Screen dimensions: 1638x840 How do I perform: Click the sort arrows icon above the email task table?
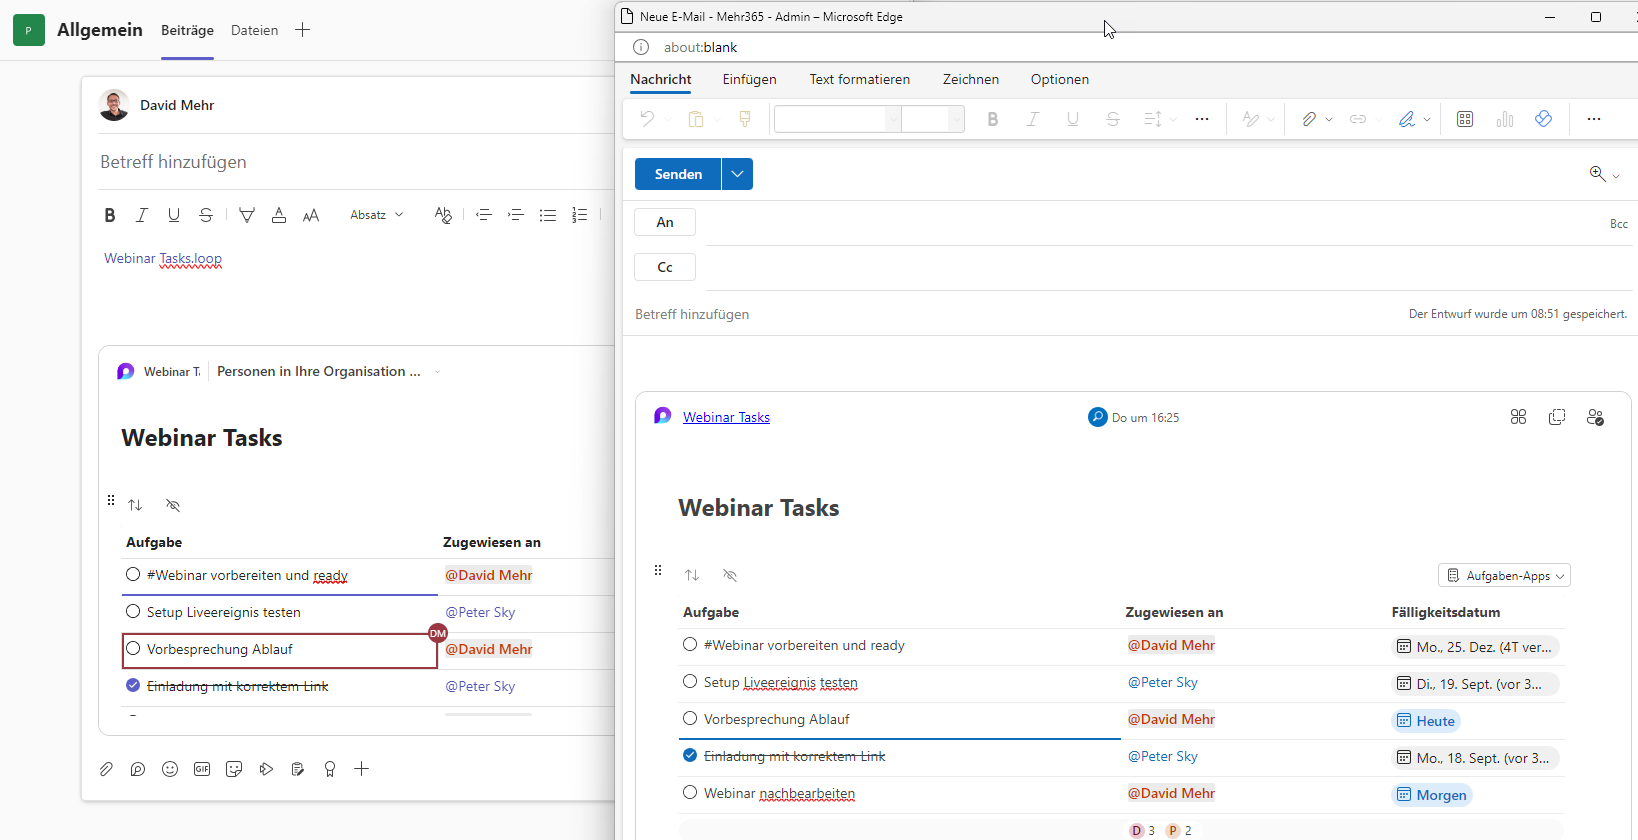(x=692, y=575)
